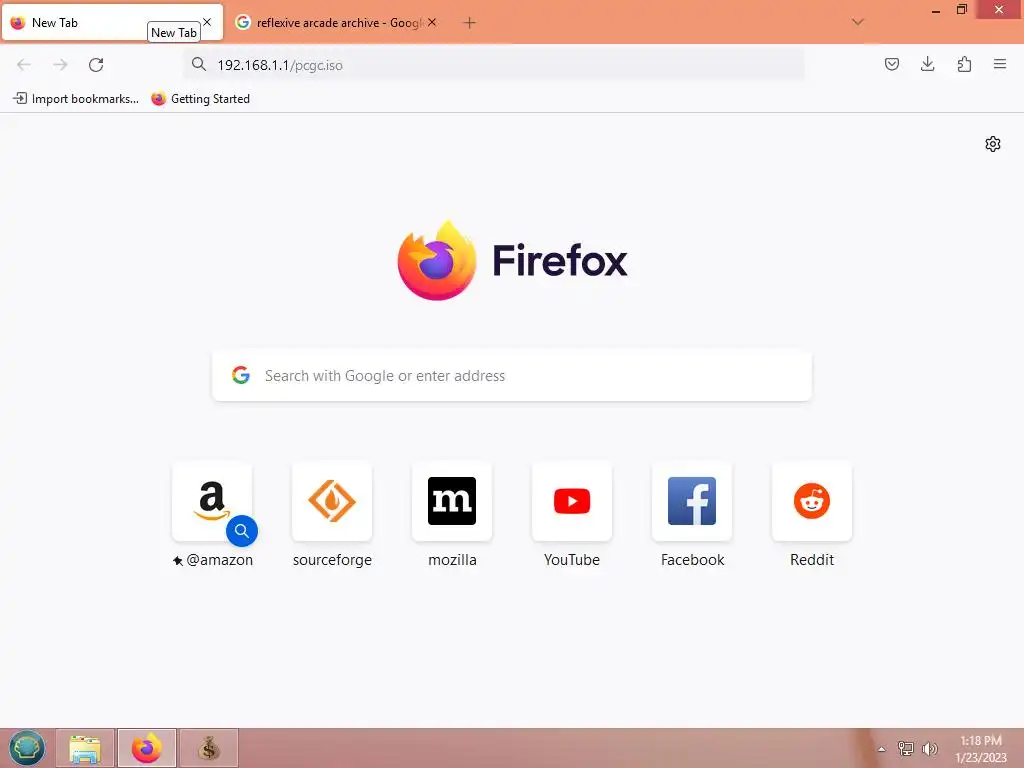Restore down the Firefox window
This screenshot has width=1024, height=768.
point(961,10)
